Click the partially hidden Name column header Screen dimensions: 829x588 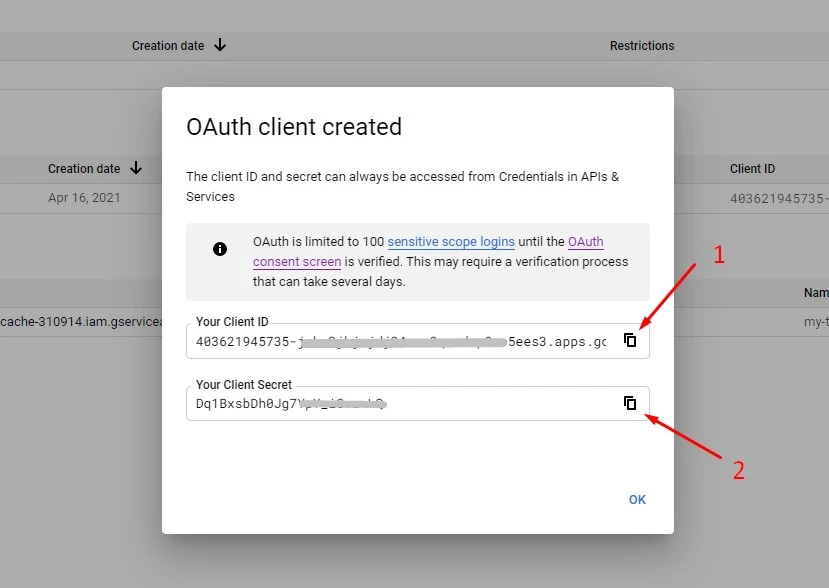[815, 293]
